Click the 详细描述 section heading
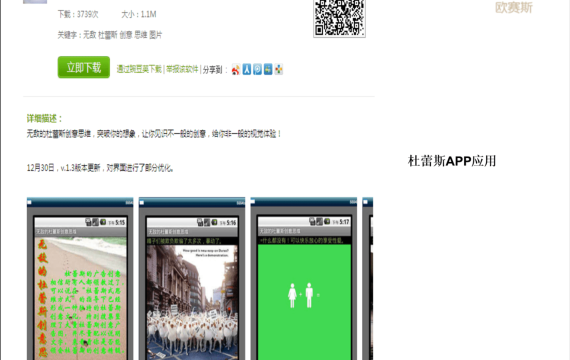570x360 pixels. click(44, 119)
